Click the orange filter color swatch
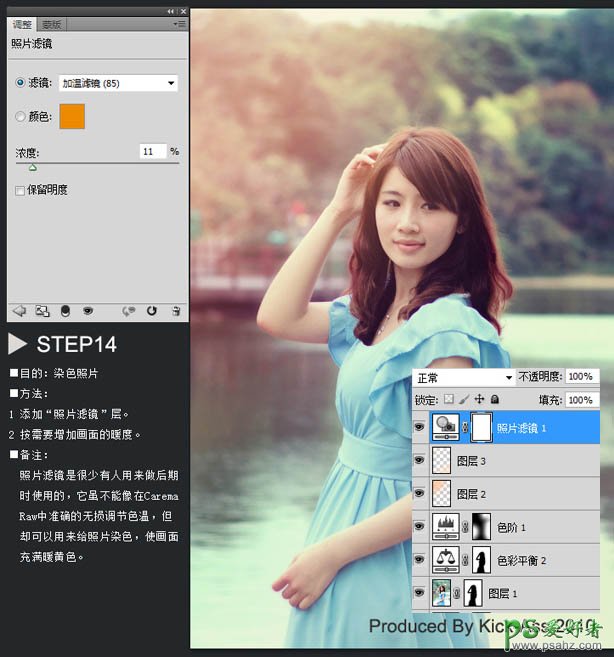Viewport: 614px width, 657px height. click(x=72, y=116)
